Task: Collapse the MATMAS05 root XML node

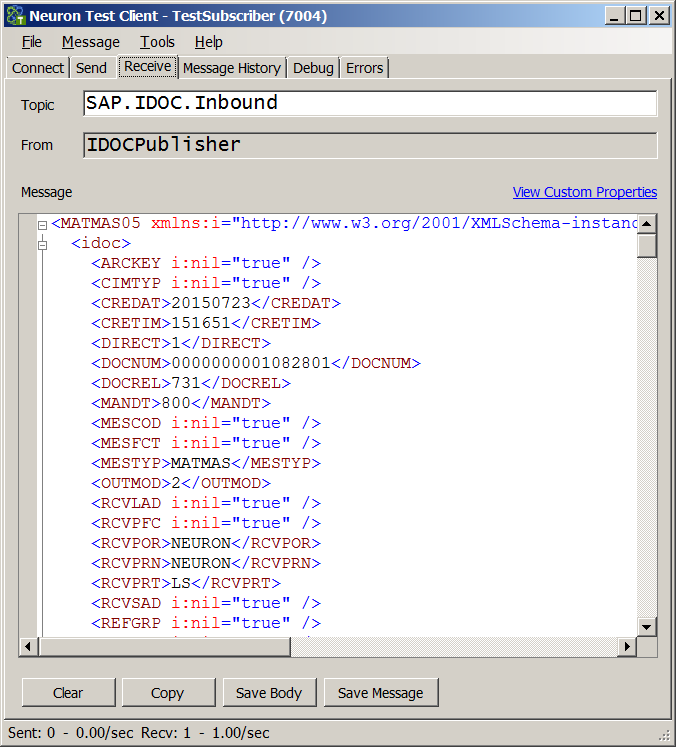Action: click(42, 224)
